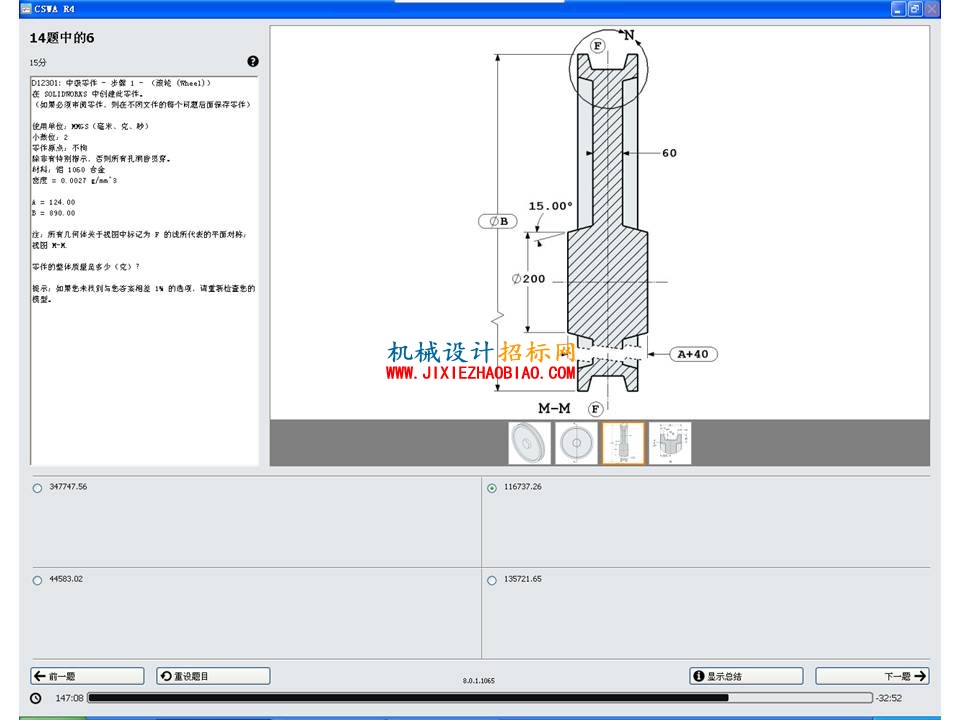The image size is (960, 720).
Task: Click the exam time progress bar
Action: [x=480, y=697]
